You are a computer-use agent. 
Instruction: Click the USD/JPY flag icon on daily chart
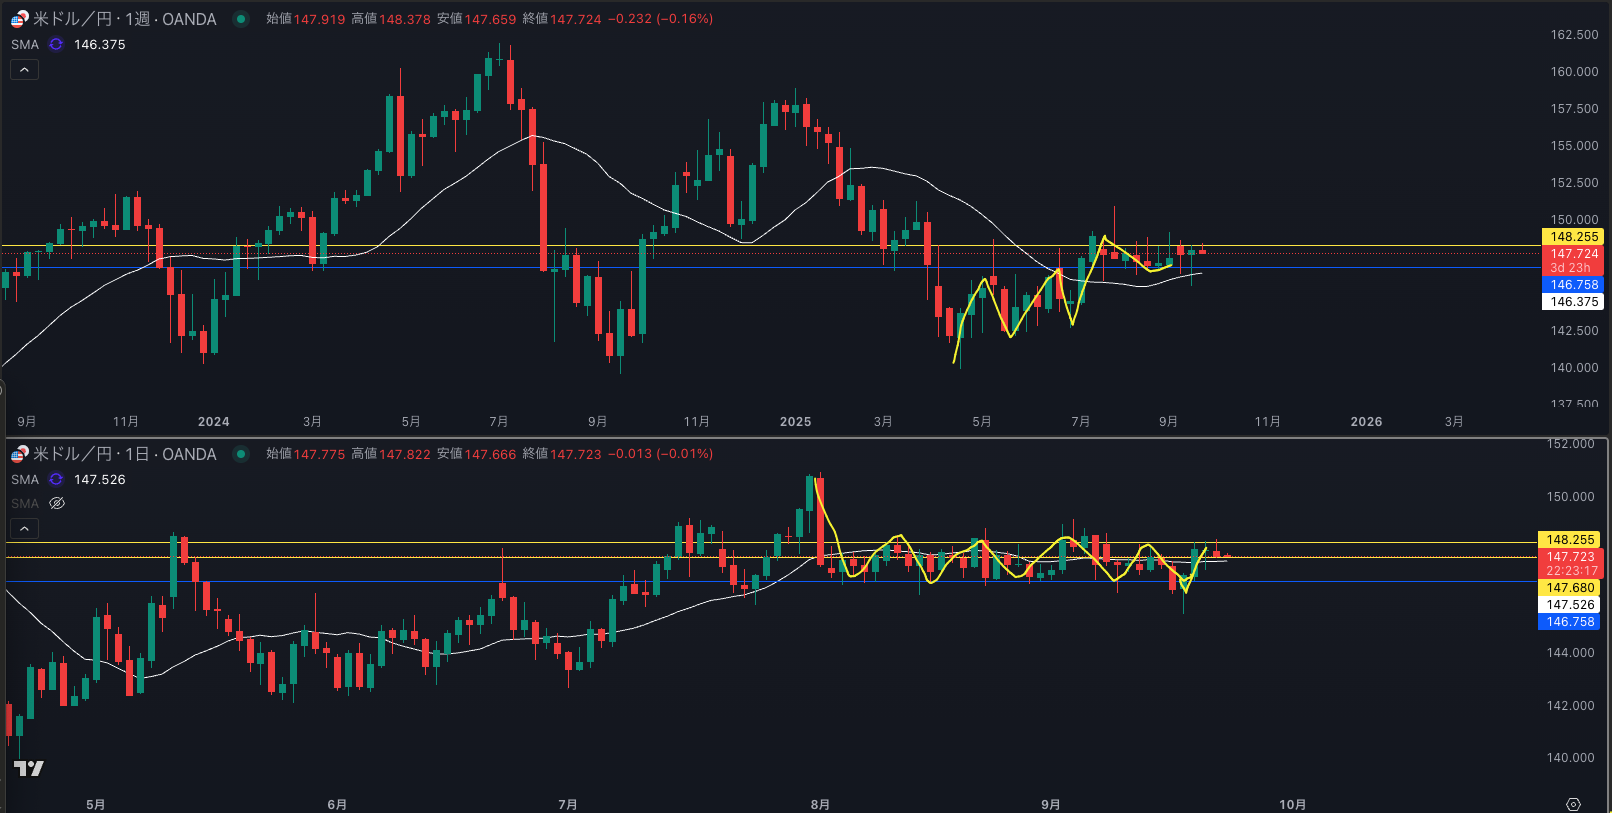point(19,454)
